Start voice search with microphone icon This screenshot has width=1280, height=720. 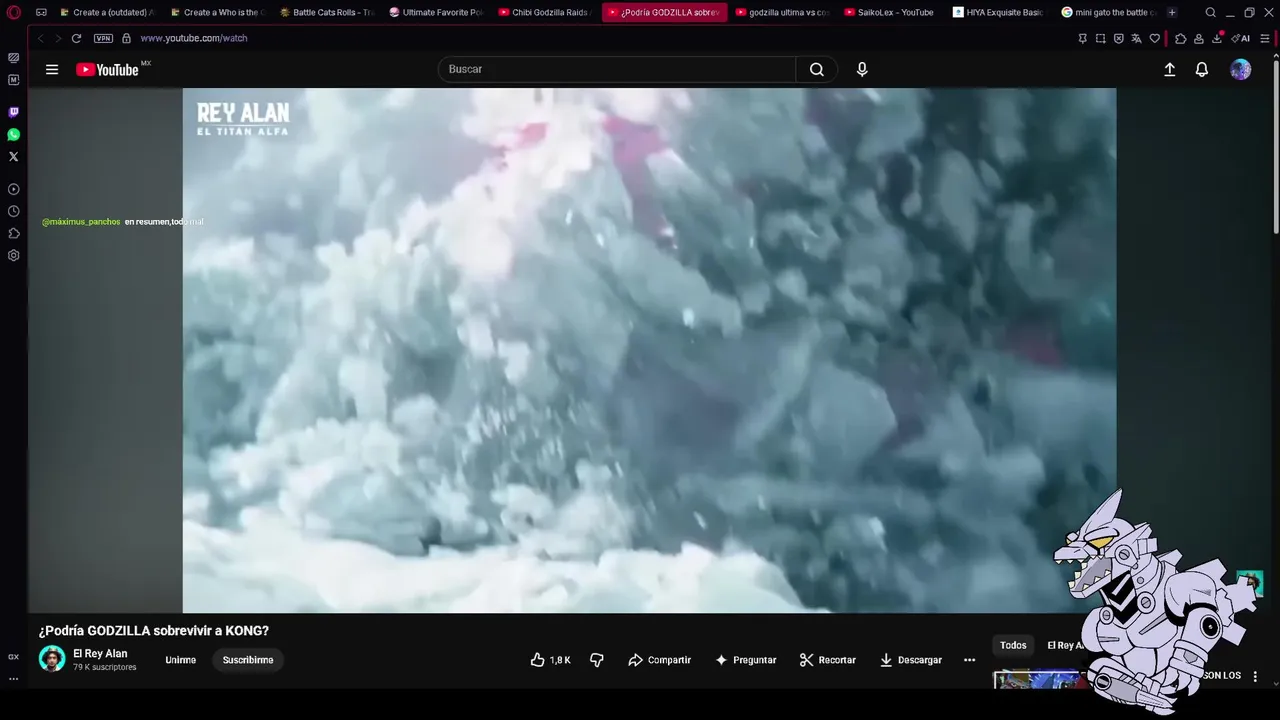pyautogui.click(x=862, y=69)
